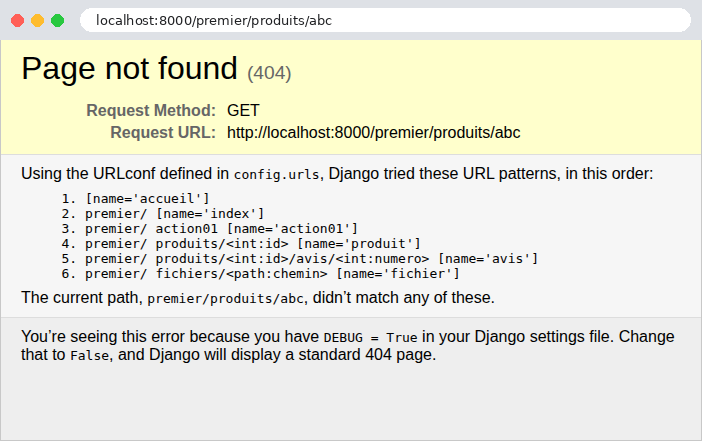The width and height of the screenshot is (702, 441).
Task: Click the request URL http://localhost:8000/premier/produits/abc
Action: (x=373, y=133)
